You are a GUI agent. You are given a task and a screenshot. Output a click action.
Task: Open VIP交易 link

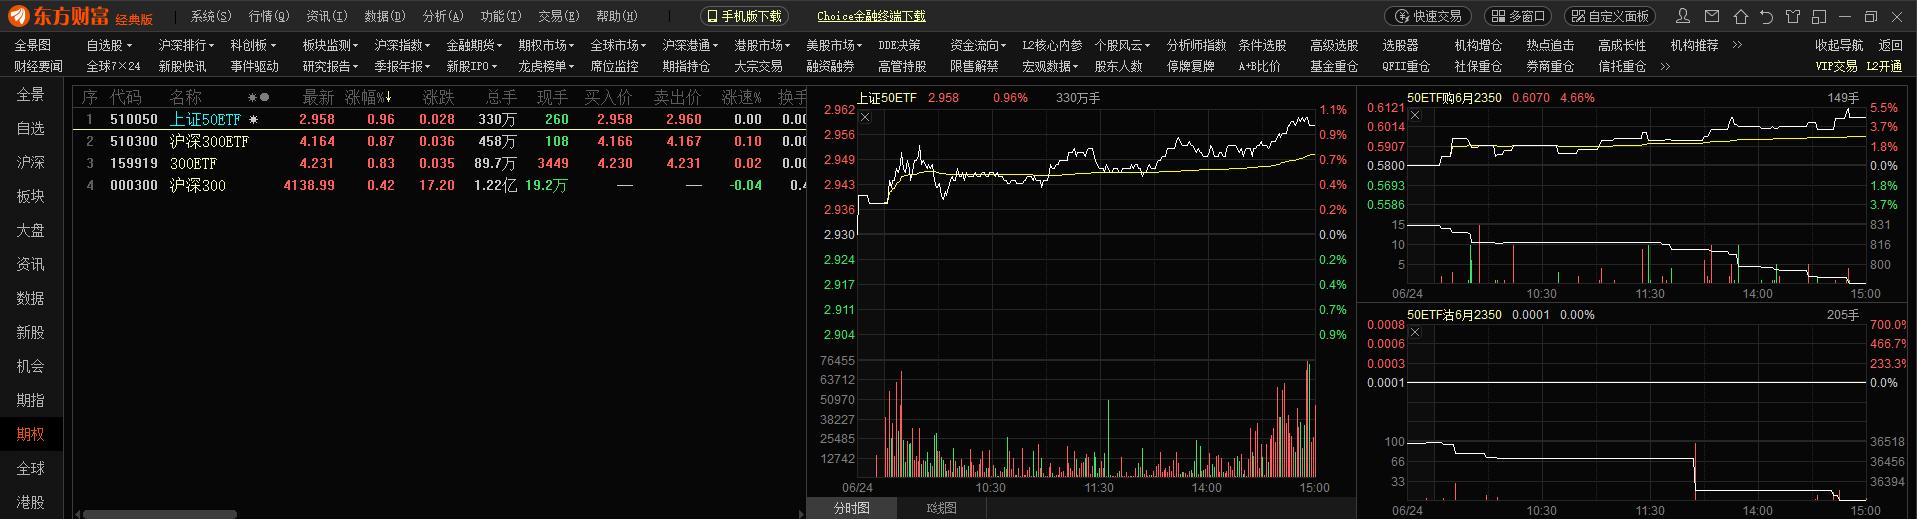click(1836, 66)
